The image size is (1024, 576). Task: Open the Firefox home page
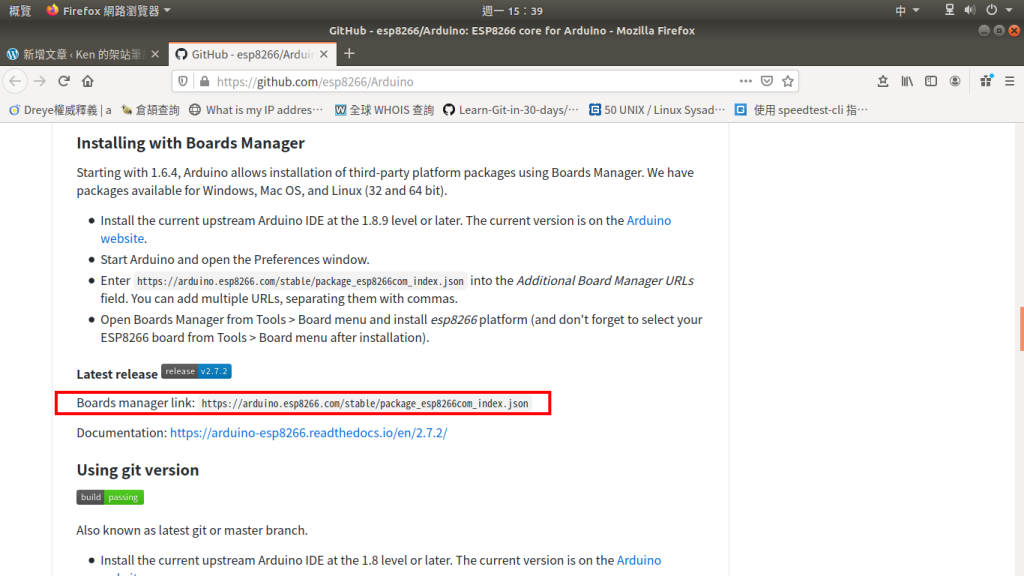point(88,81)
